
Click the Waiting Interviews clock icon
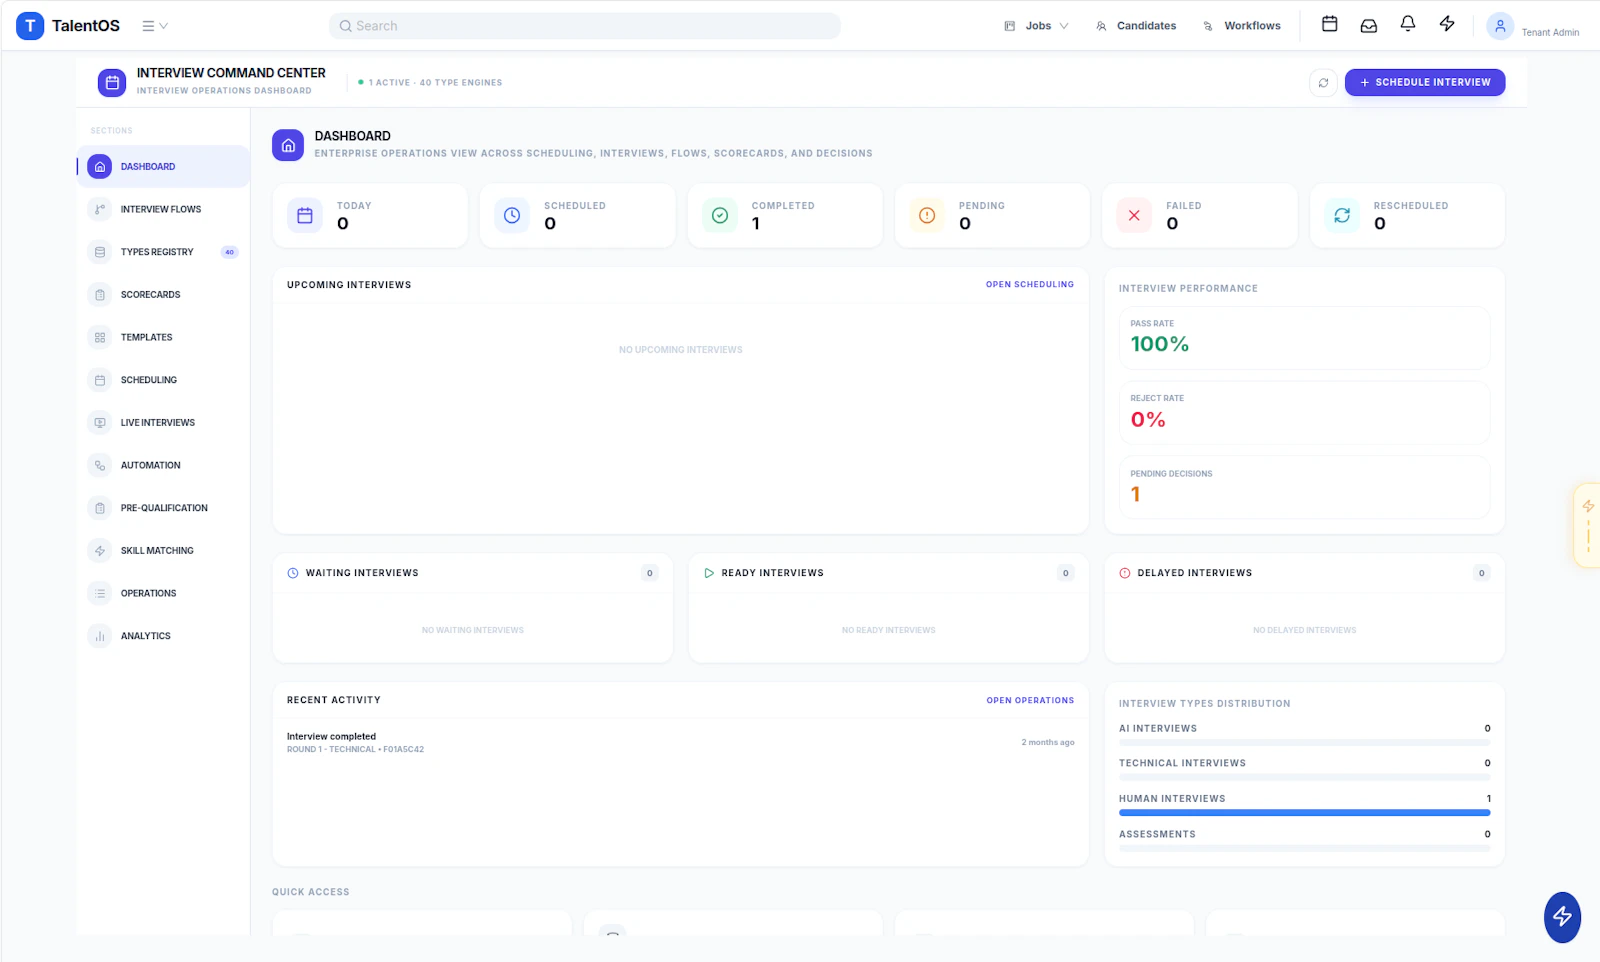pos(293,573)
